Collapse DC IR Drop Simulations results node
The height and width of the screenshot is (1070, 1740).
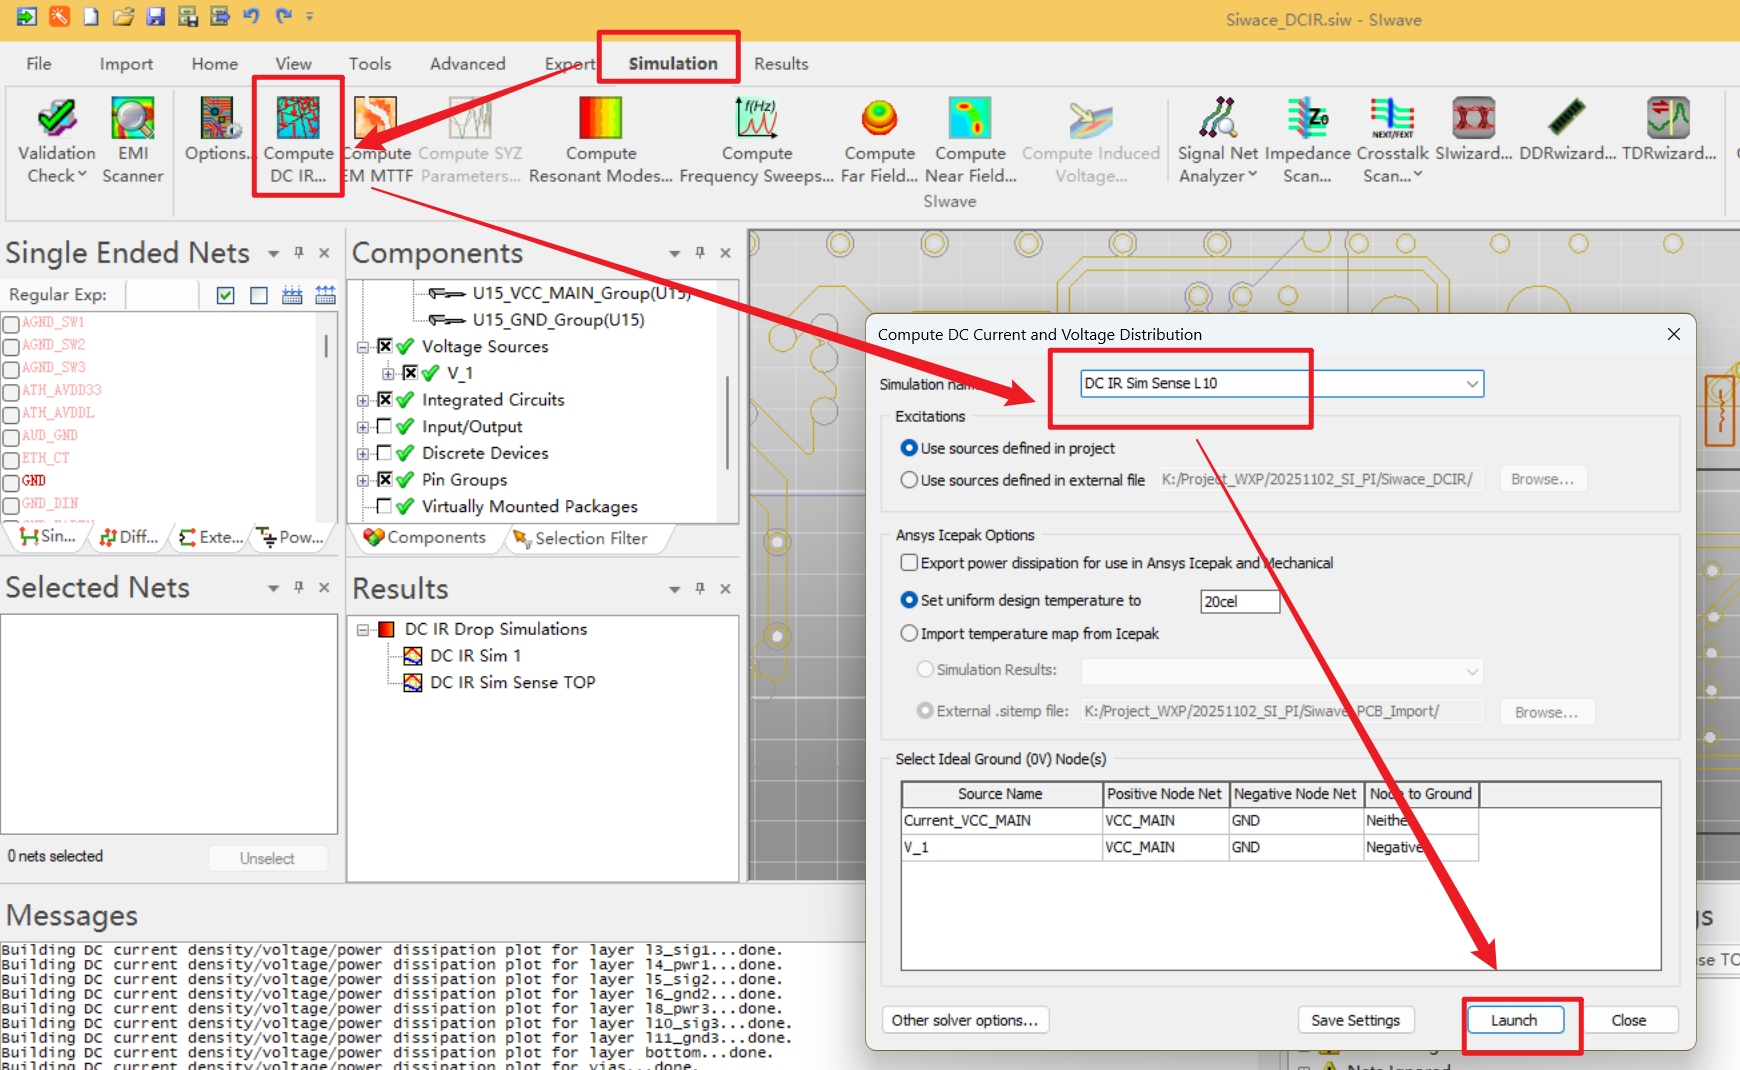point(363,629)
